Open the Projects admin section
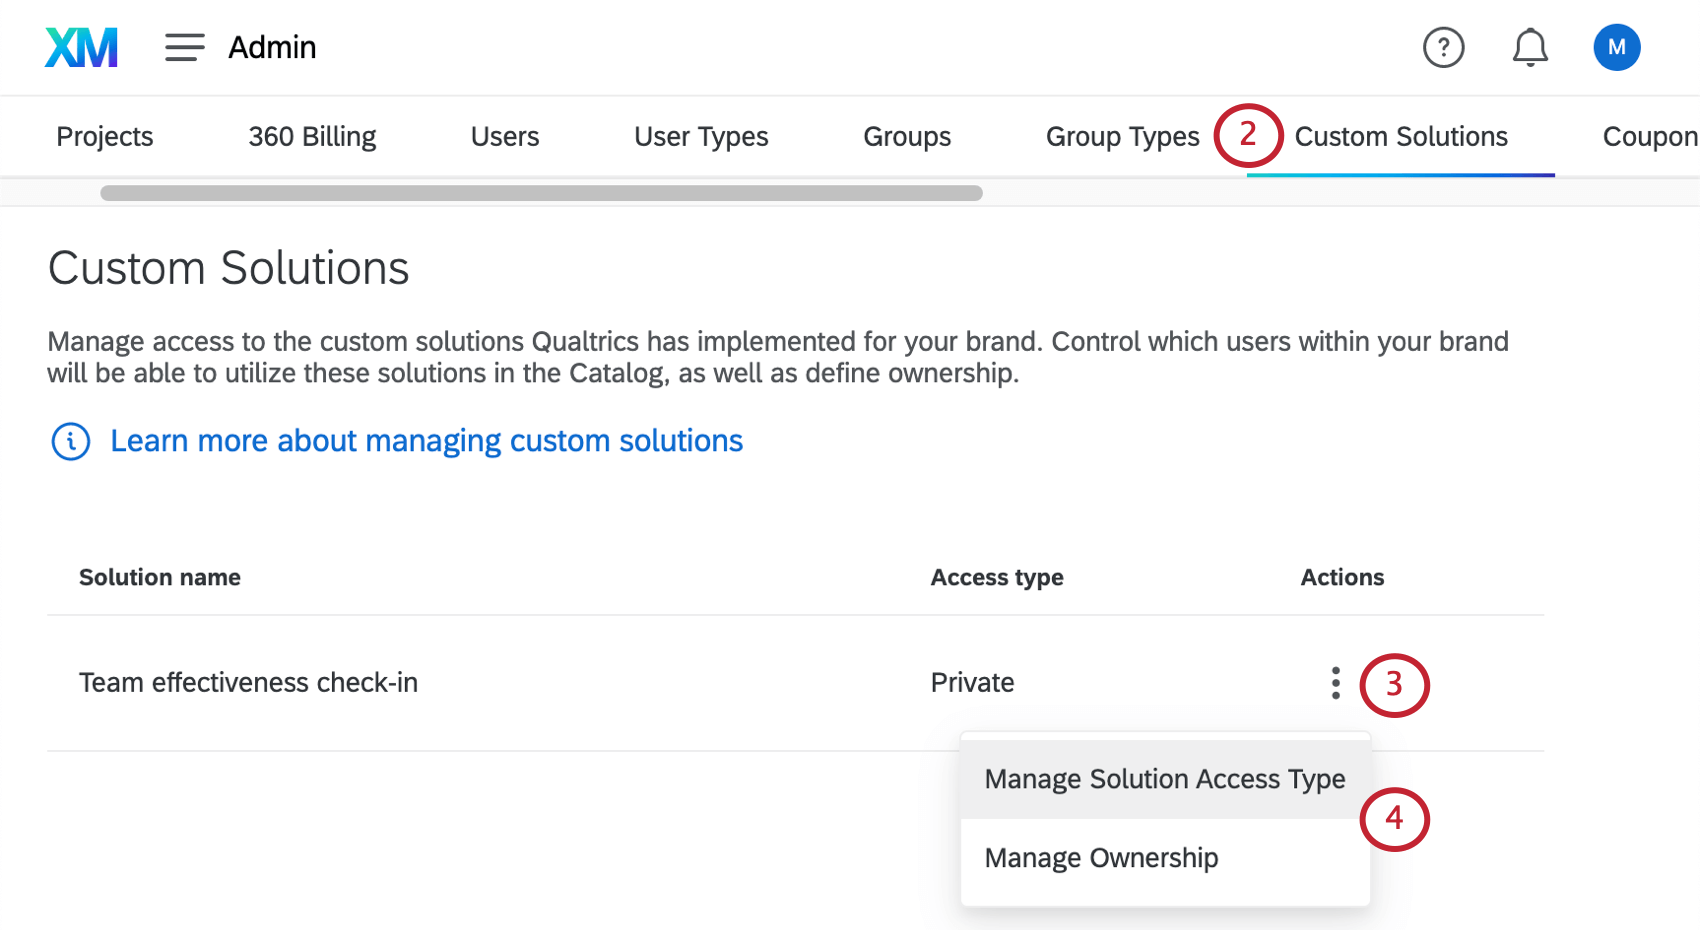This screenshot has height=930, width=1700. [x=104, y=136]
